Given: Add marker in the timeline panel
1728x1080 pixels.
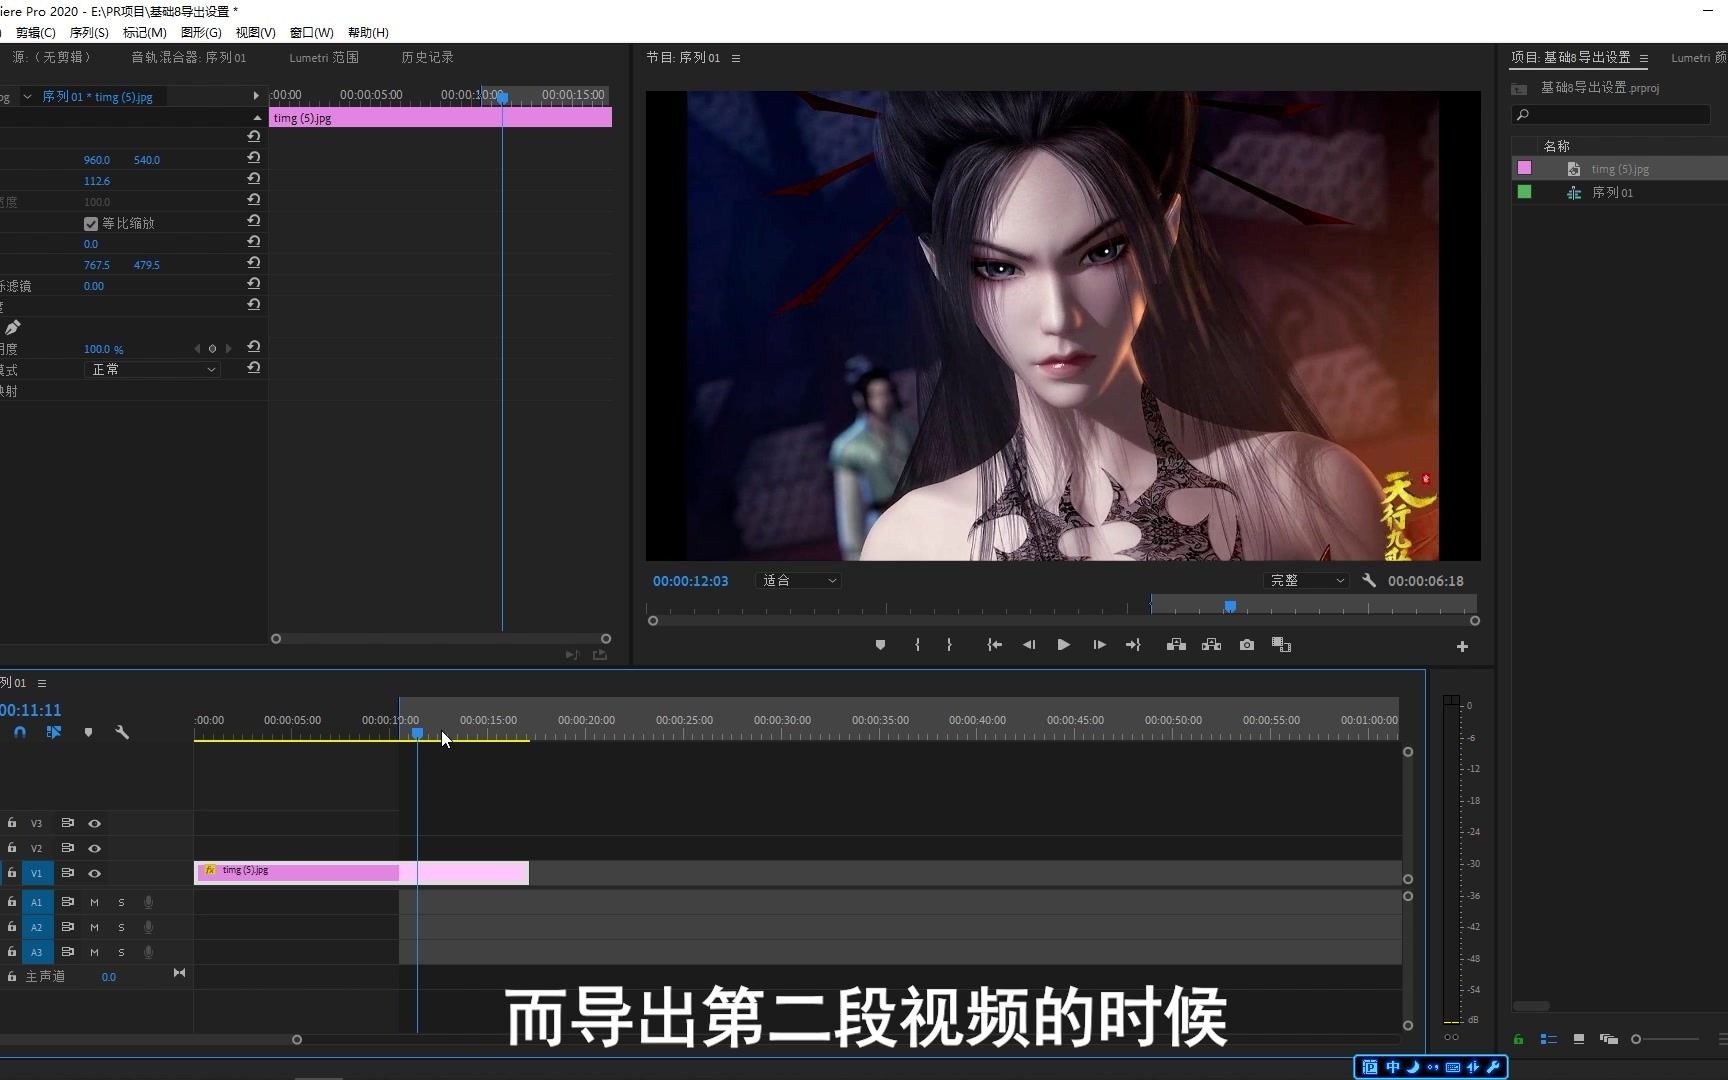Looking at the screenshot, I should (x=88, y=732).
